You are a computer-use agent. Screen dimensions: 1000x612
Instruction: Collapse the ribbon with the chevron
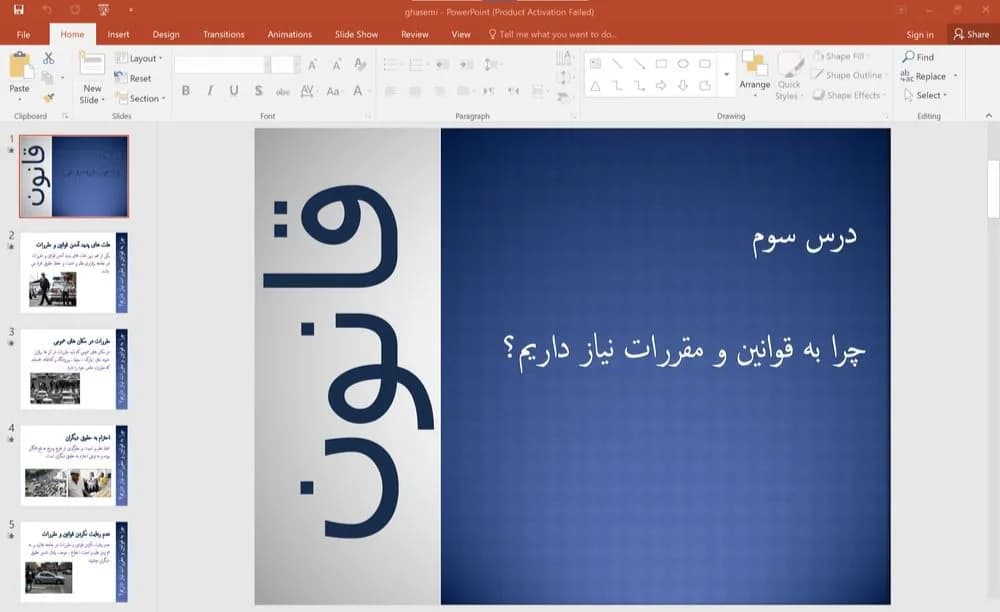[x=989, y=115]
